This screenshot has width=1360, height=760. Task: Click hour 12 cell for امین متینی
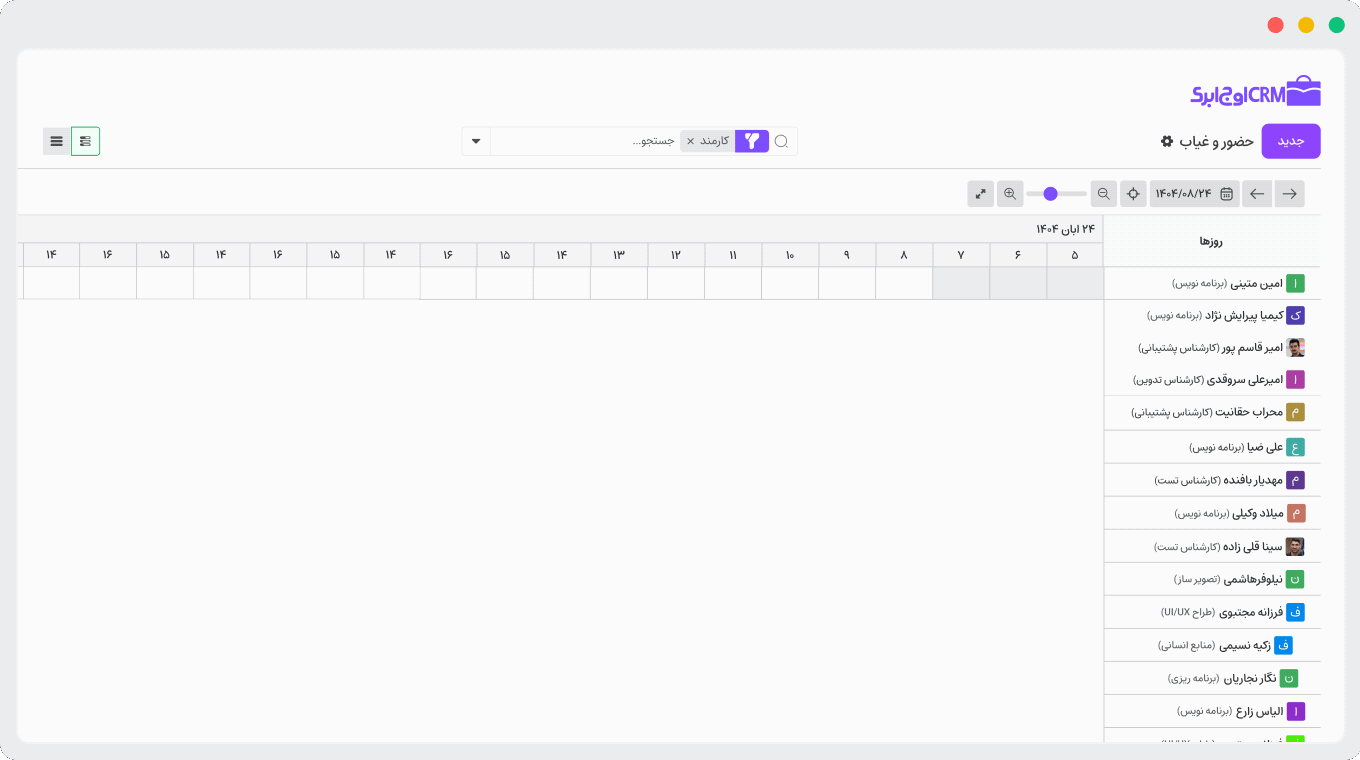[x=676, y=283]
